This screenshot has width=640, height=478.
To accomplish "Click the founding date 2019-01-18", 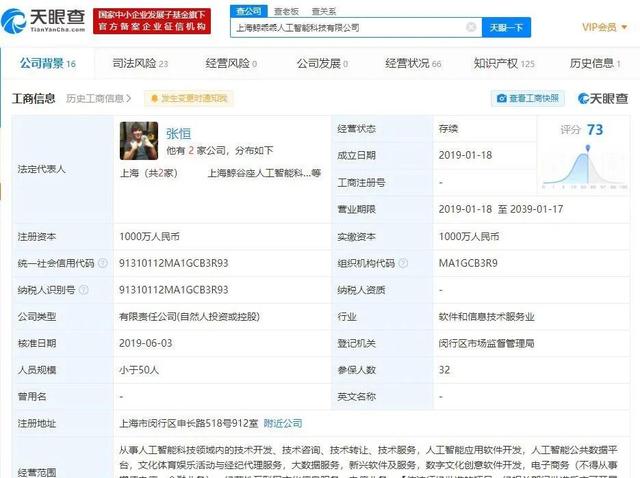I will (465, 155).
